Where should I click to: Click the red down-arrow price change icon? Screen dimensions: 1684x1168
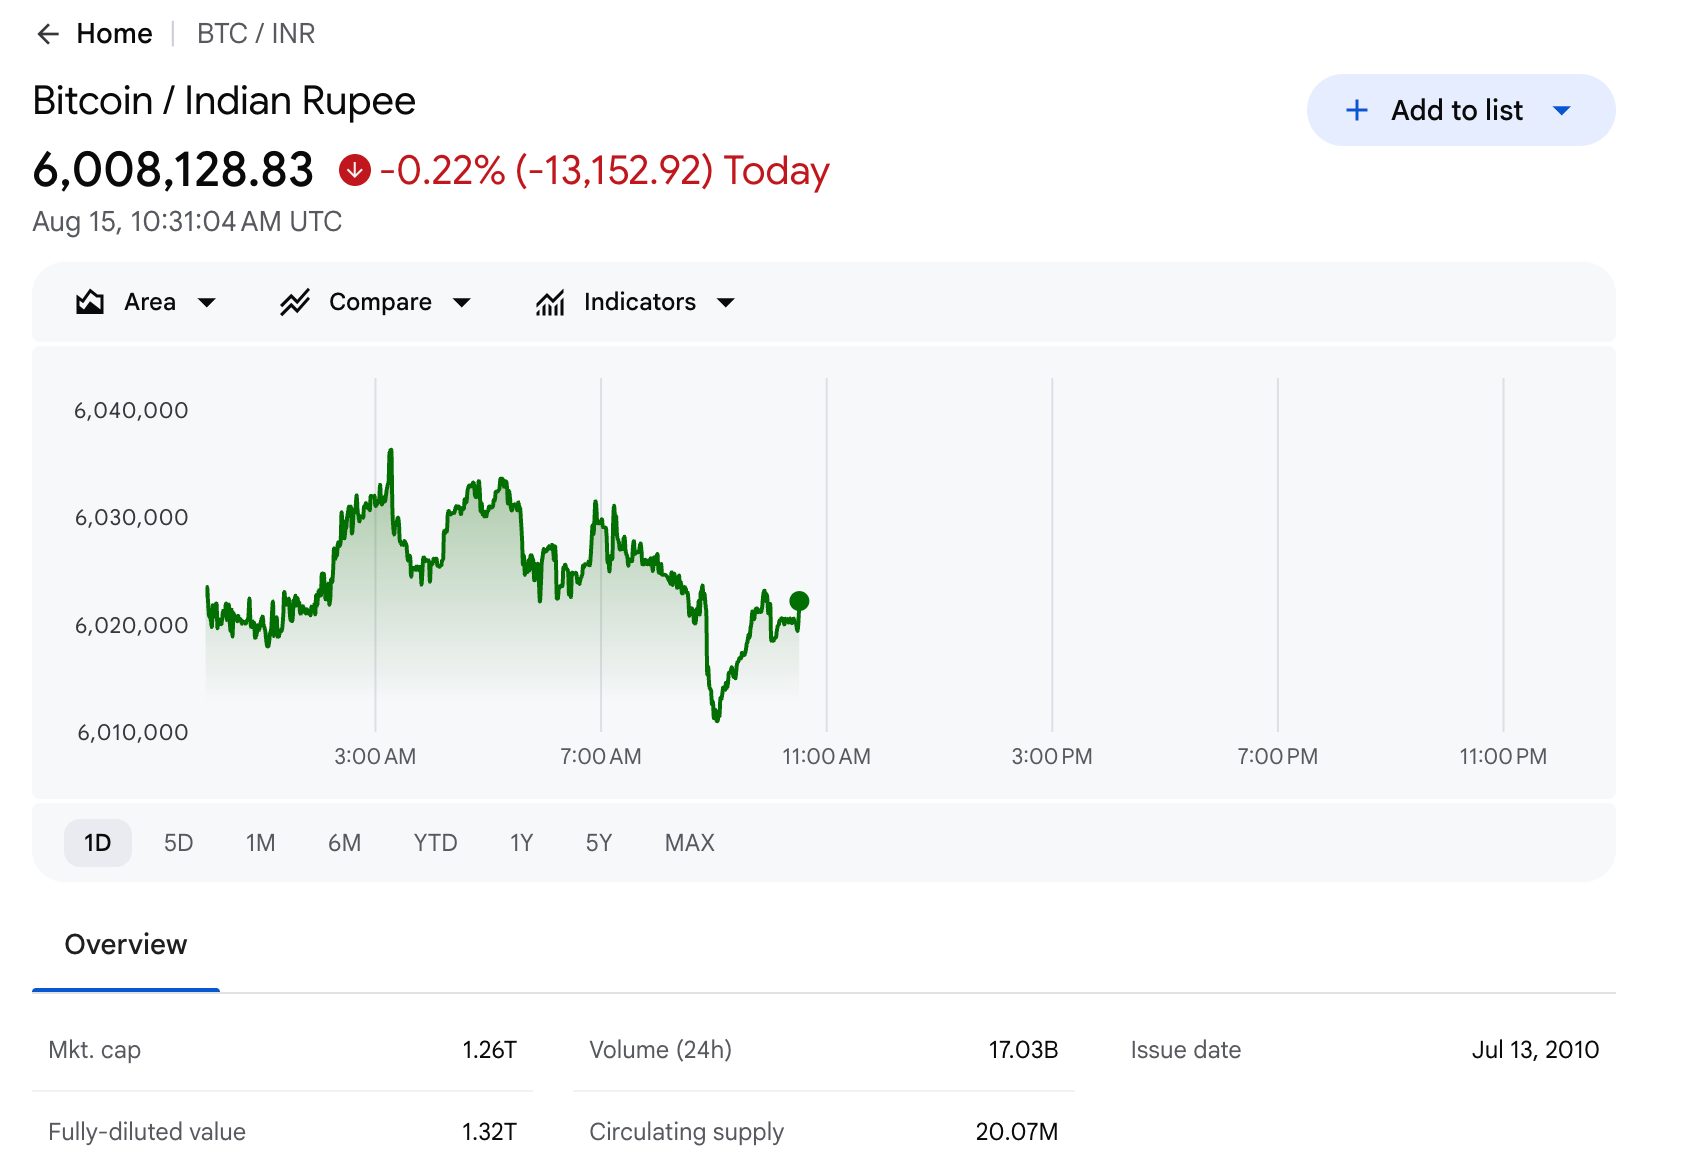tap(354, 170)
